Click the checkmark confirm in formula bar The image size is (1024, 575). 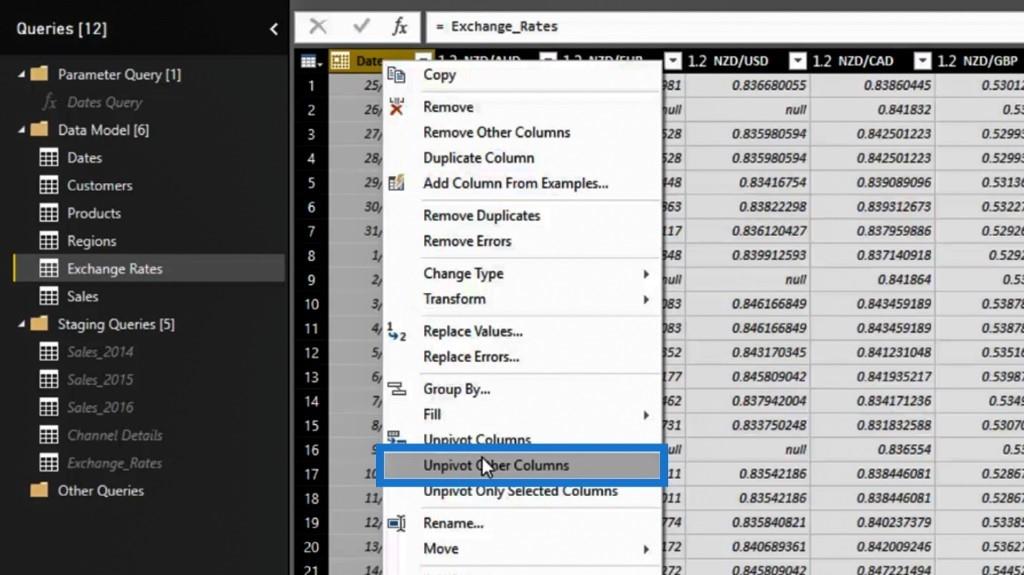pos(360,26)
